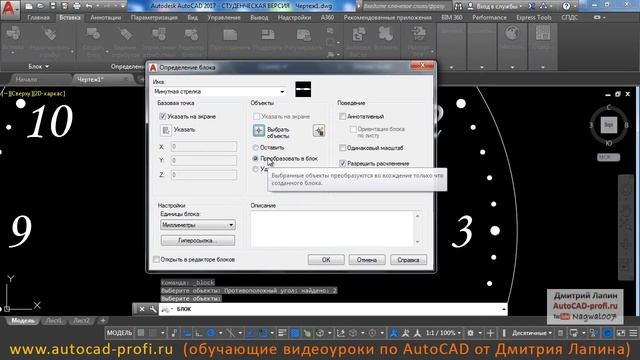Open the 1:1 / 100% annotation scale dropdown

pyautogui.click(x=443, y=333)
